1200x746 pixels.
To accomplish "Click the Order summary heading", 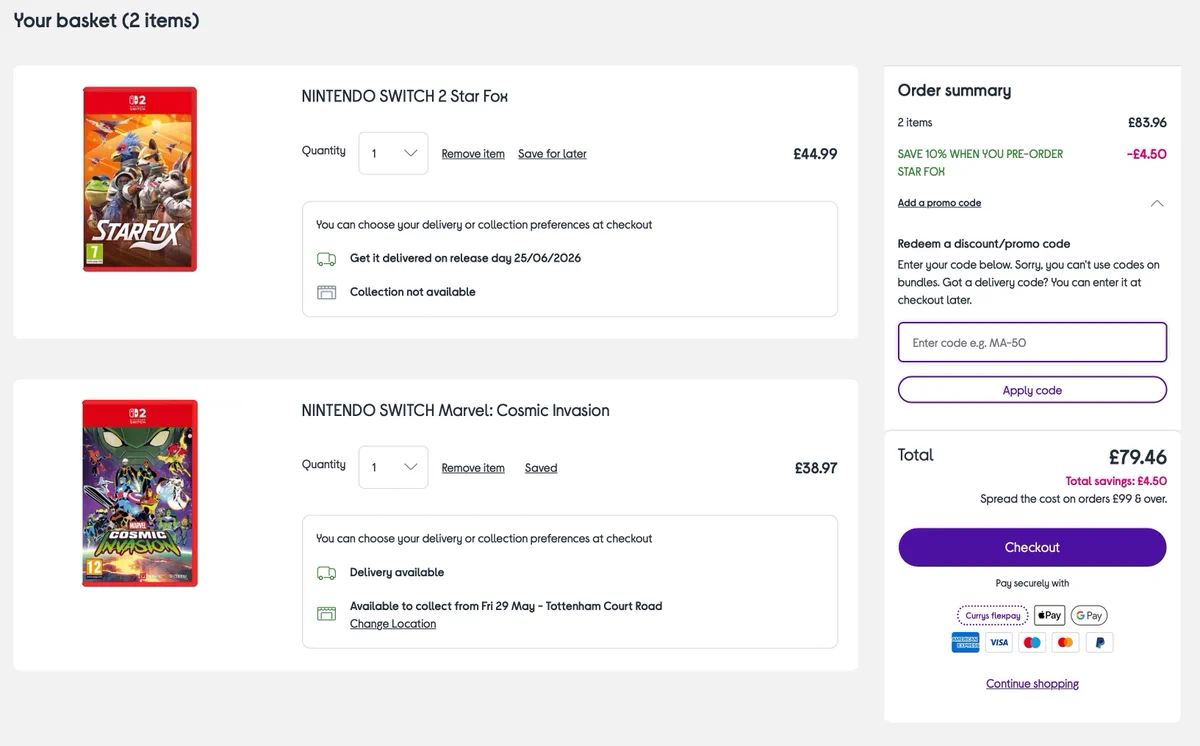I will coord(954,91).
